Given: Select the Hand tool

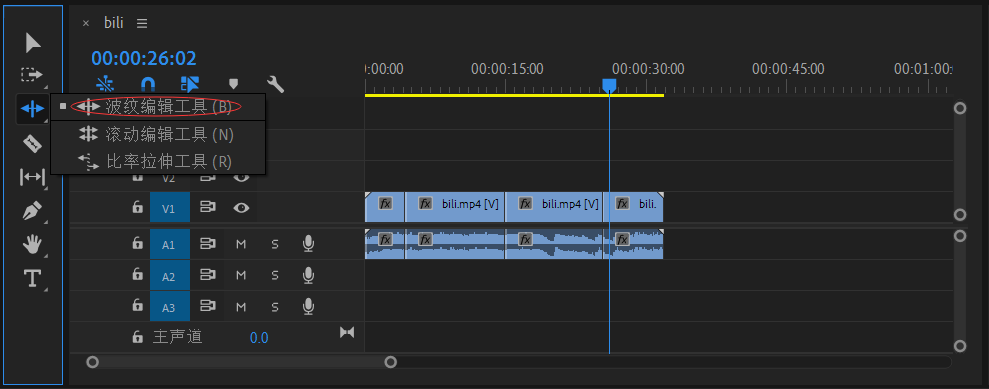Looking at the screenshot, I should click(x=32, y=244).
